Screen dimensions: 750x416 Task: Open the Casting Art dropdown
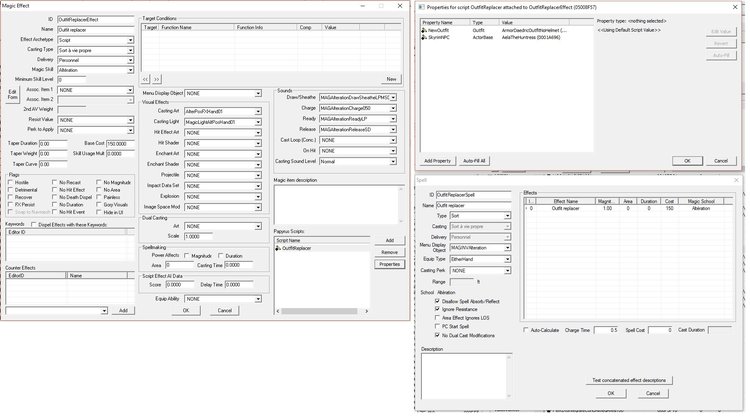(x=258, y=111)
